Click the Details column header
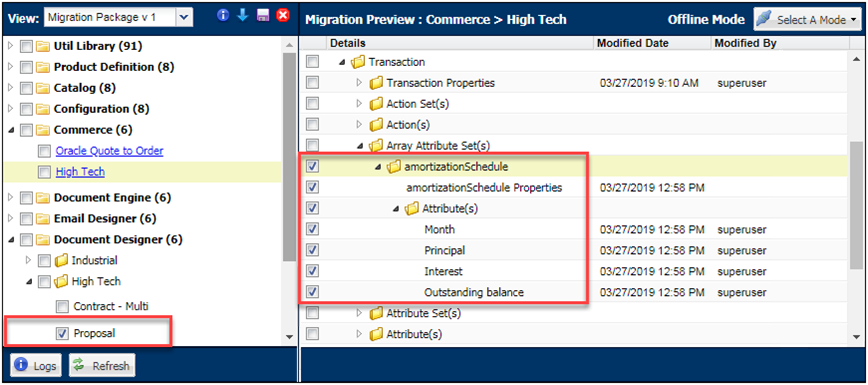 coord(459,43)
